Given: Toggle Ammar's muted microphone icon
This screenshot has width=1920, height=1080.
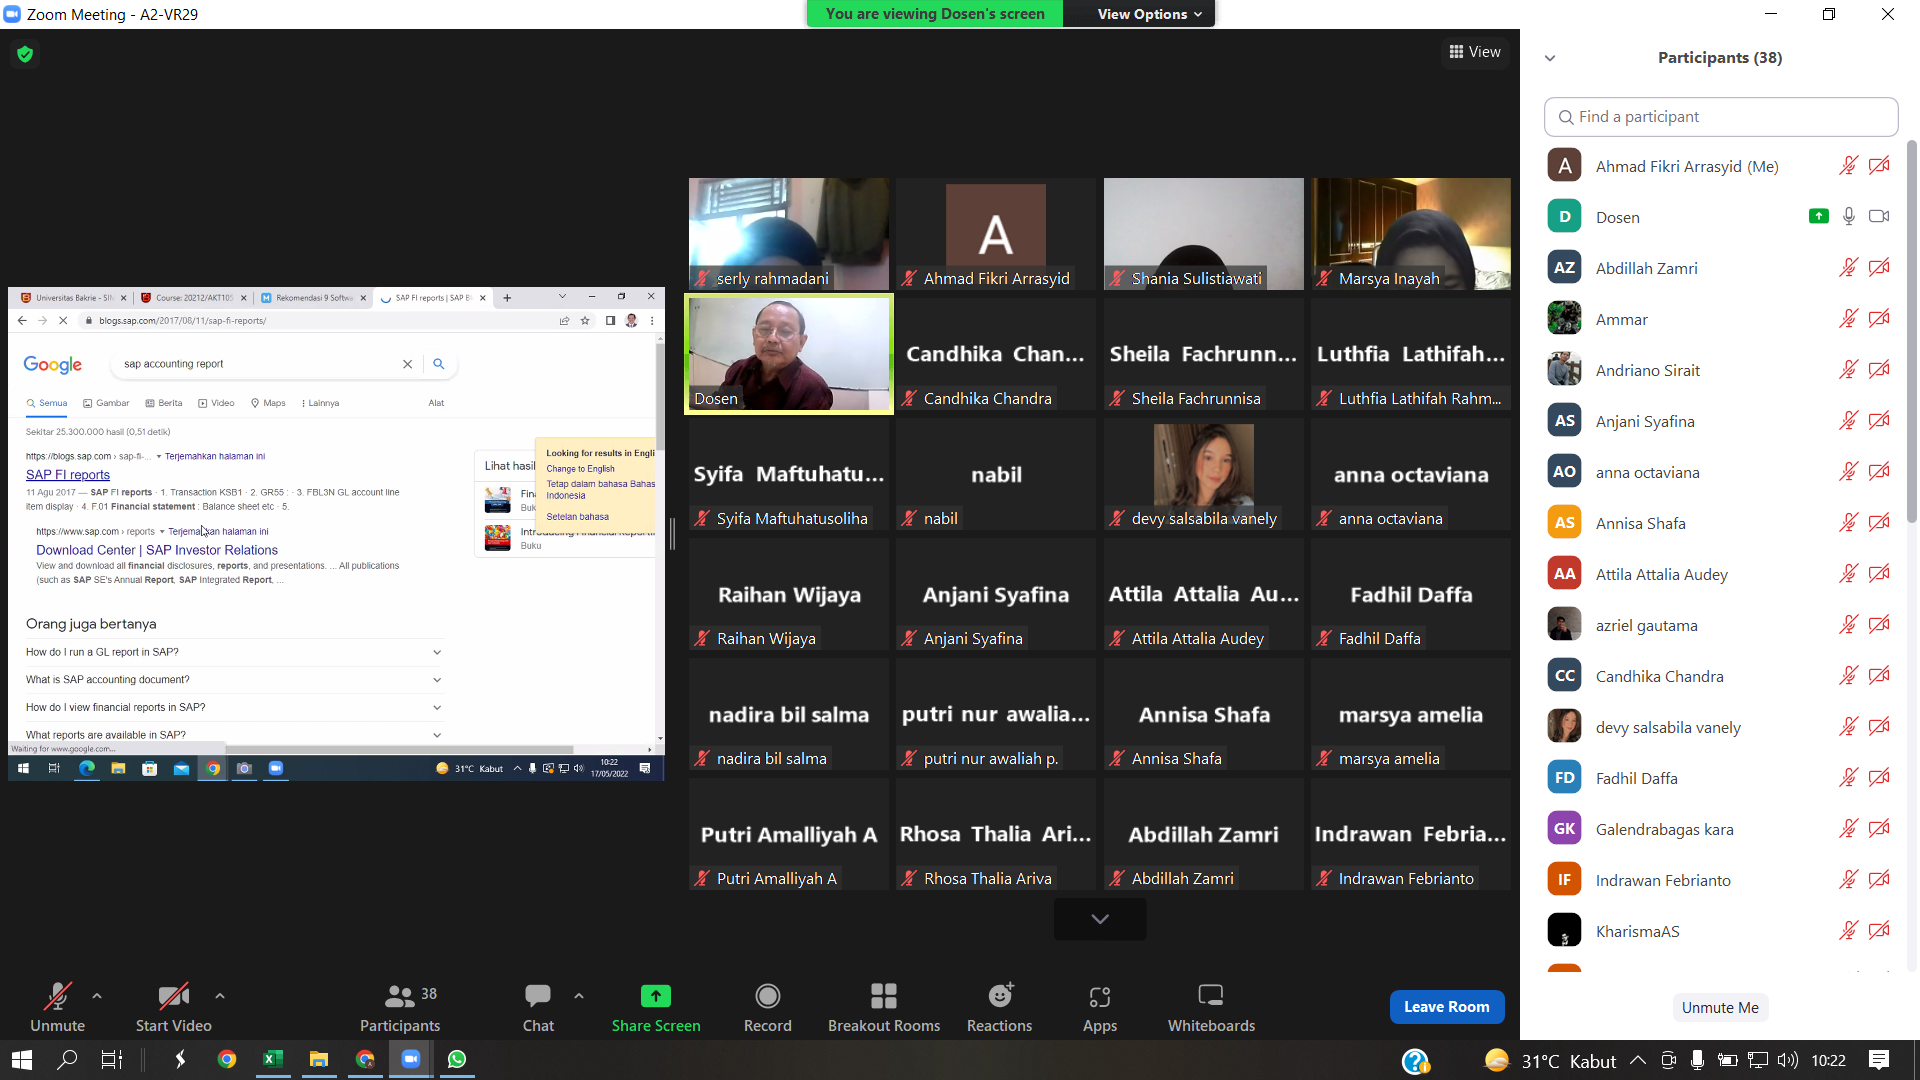Looking at the screenshot, I should tap(1849, 318).
